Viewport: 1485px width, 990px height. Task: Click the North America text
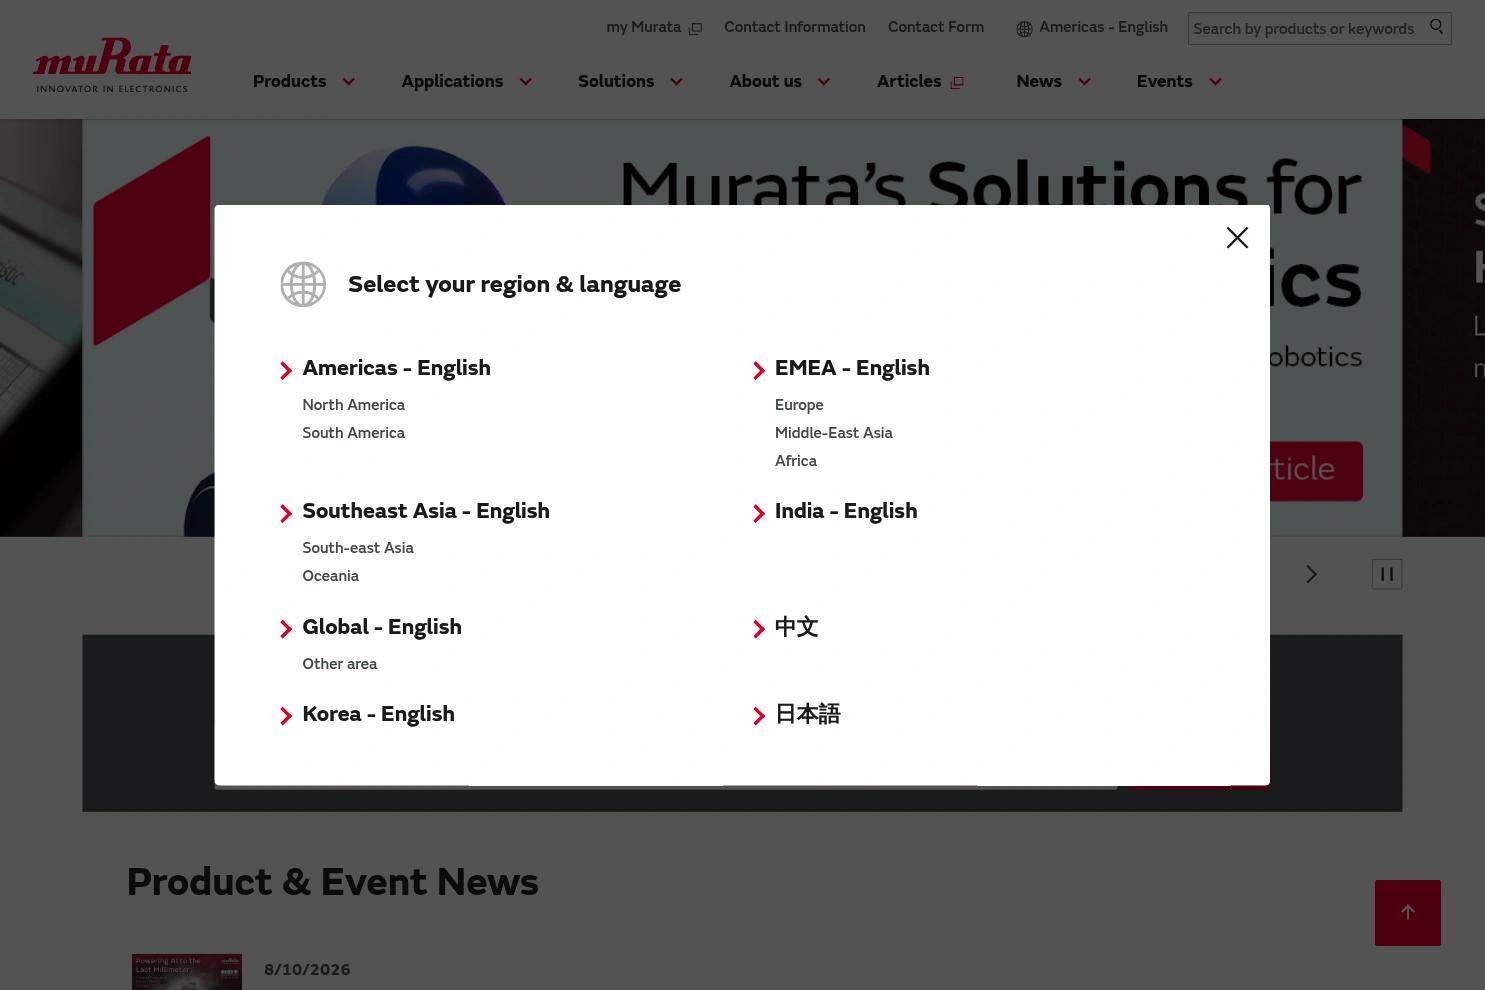point(353,405)
